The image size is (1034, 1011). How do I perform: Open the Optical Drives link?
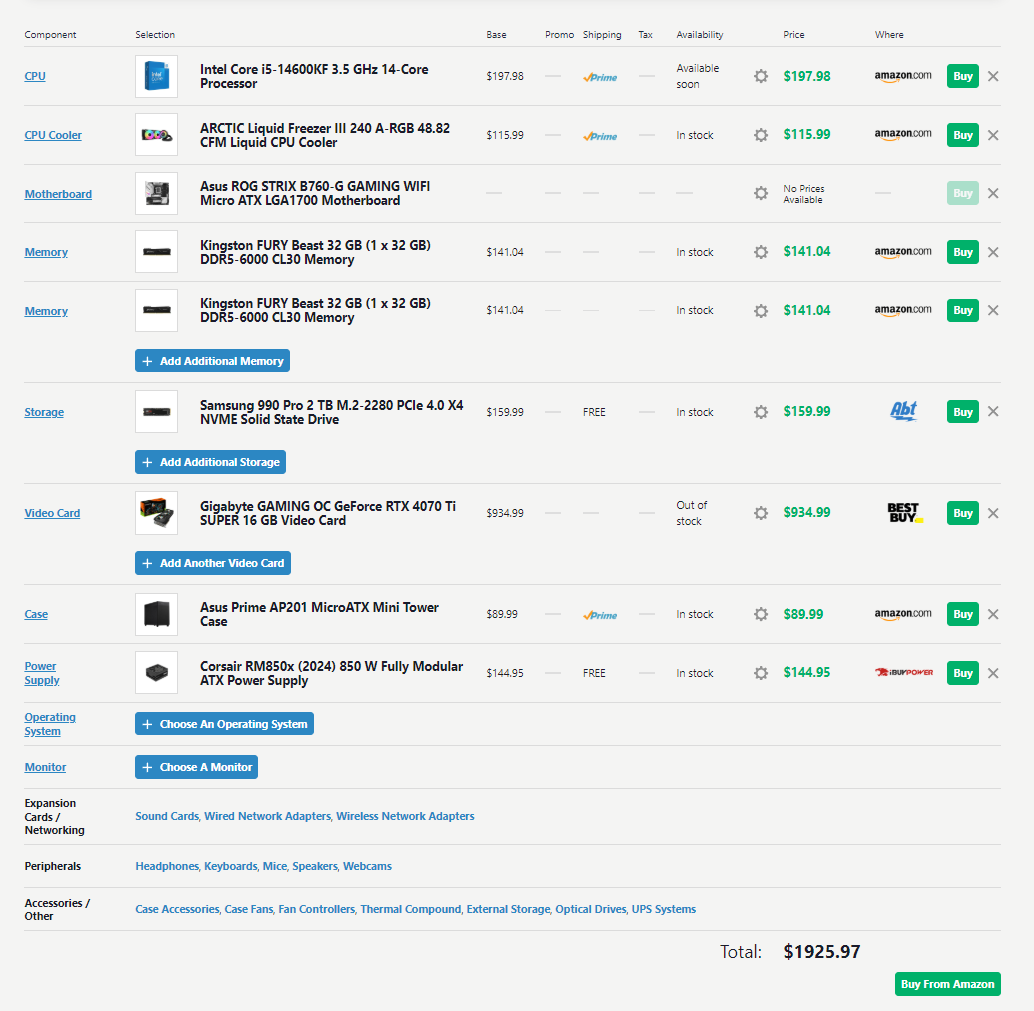pyautogui.click(x=590, y=909)
